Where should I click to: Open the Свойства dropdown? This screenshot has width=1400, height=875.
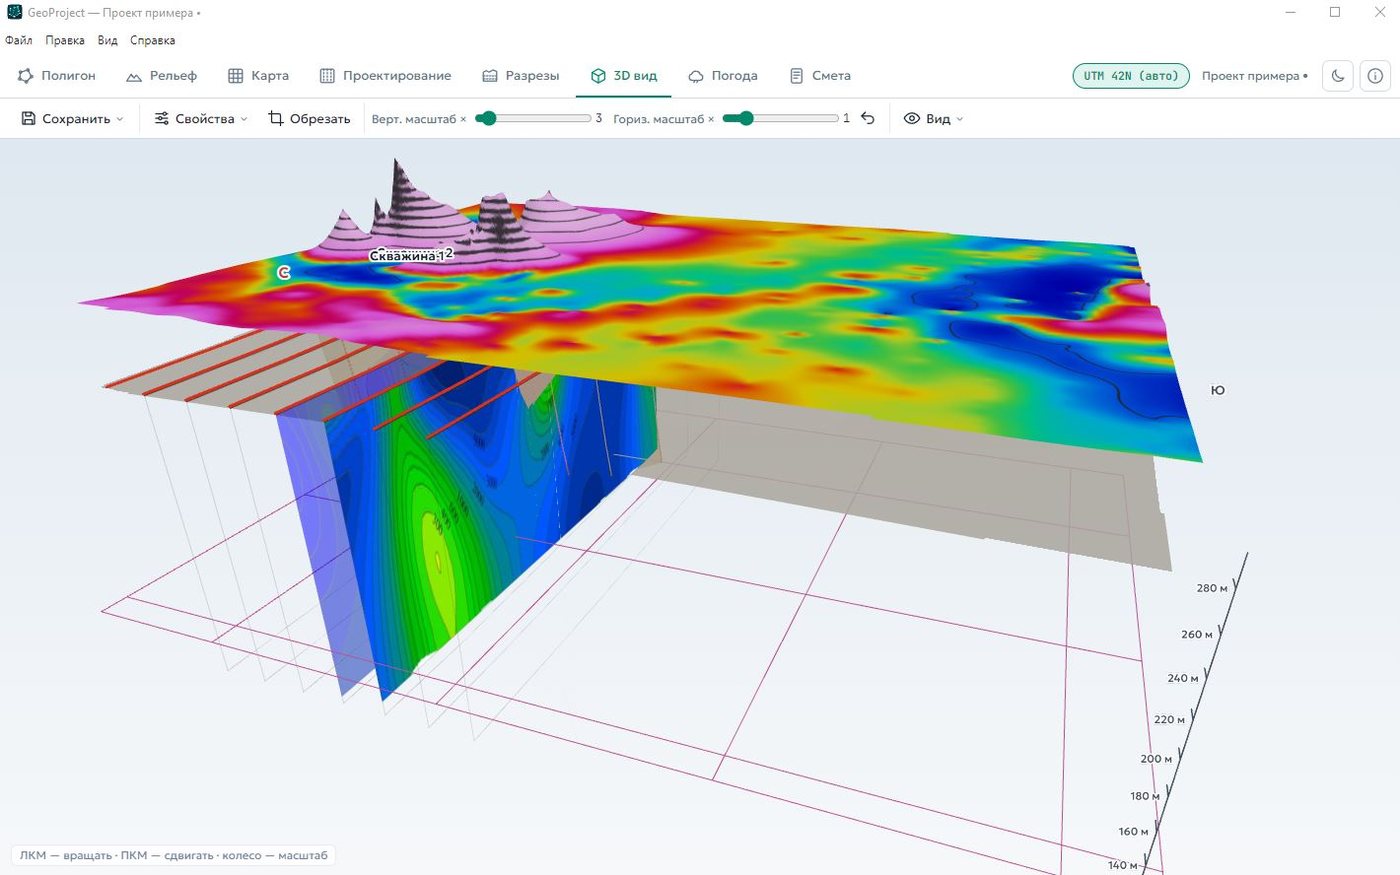tap(200, 119)
